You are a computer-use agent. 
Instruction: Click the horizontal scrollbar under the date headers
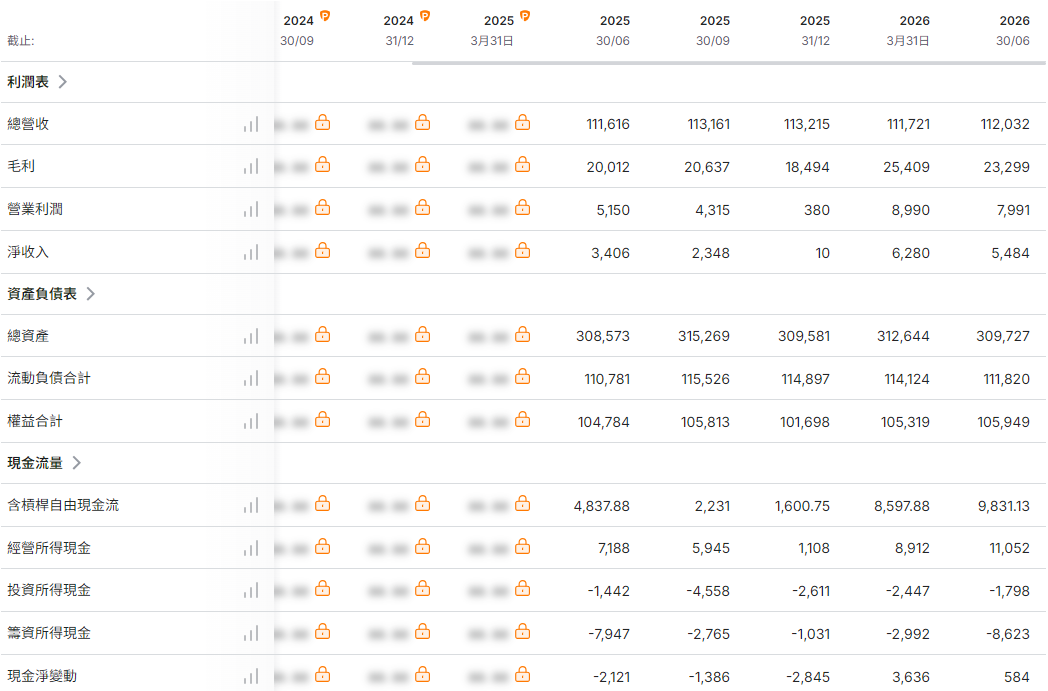coord(729,63)
